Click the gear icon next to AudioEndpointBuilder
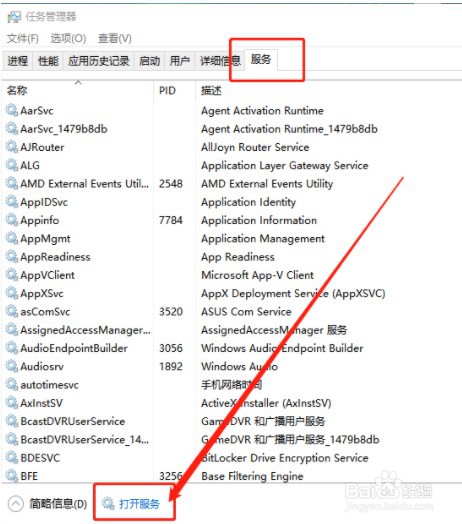Image resolution: width=462 pixels, height=524 pixels. coord(12,348)
